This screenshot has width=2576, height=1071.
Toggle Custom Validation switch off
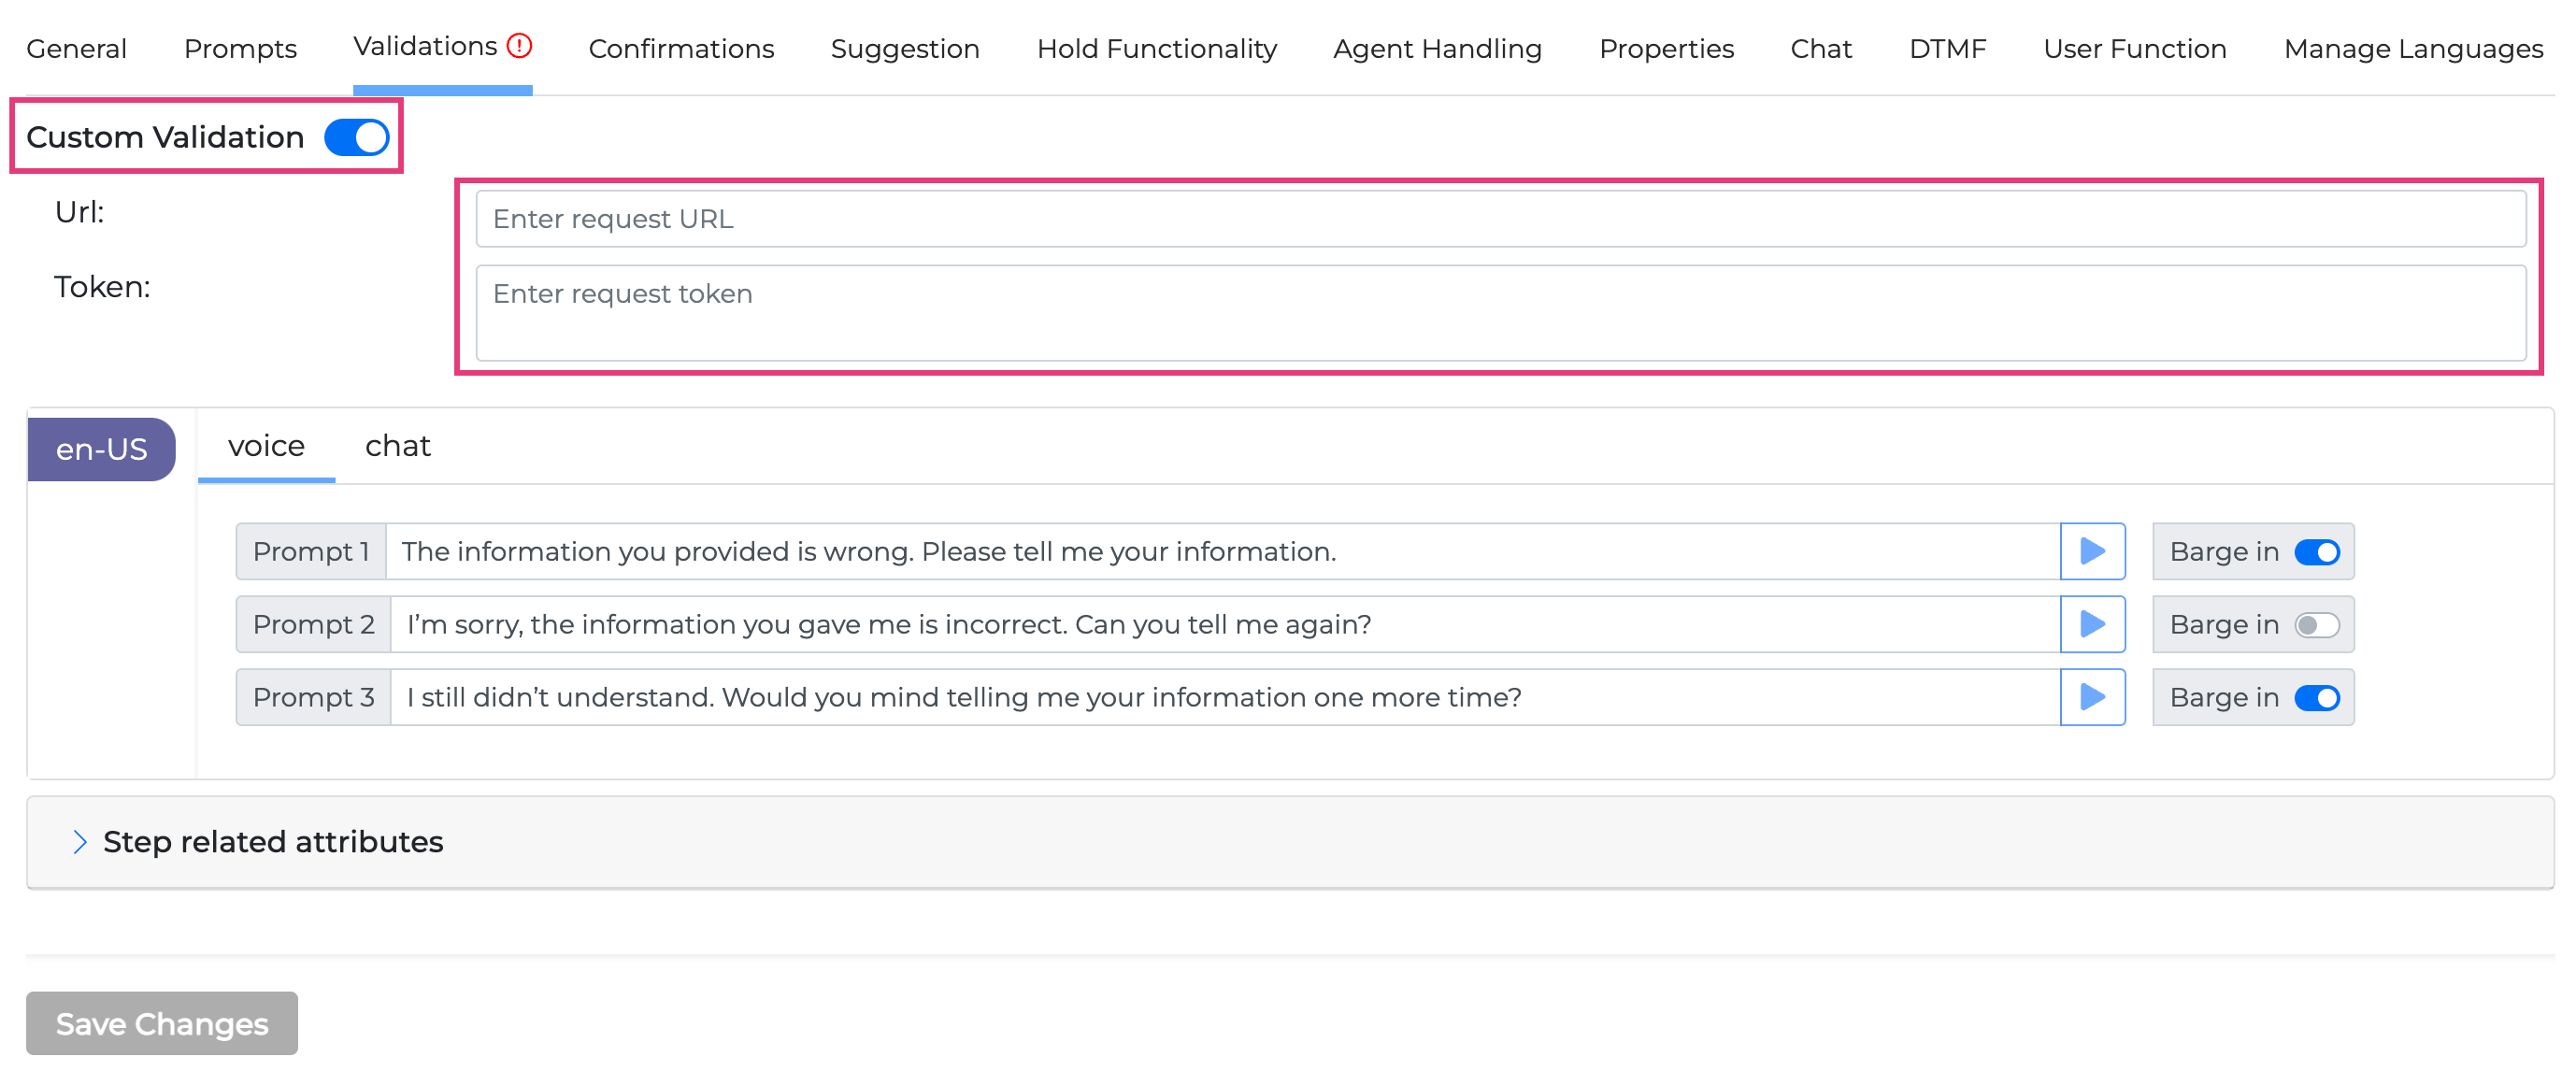[x=356, y=137]
